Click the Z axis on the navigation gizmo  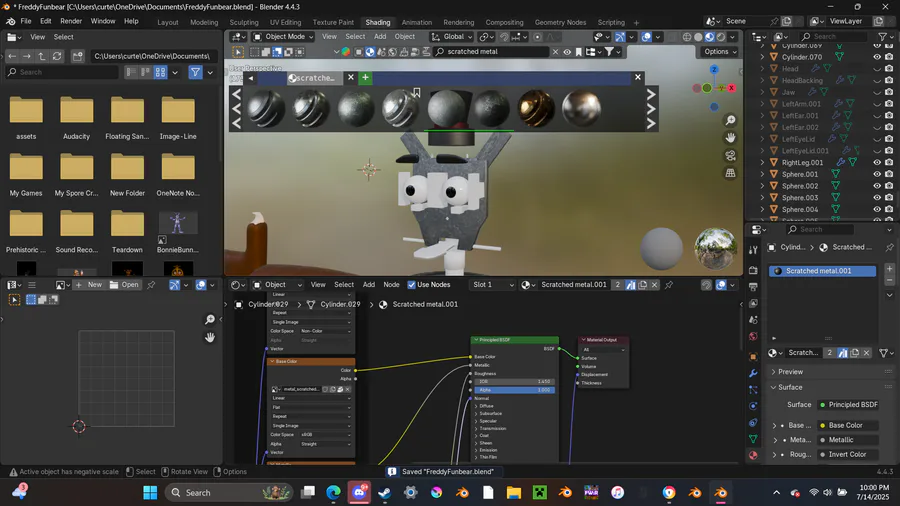point(714,69)
